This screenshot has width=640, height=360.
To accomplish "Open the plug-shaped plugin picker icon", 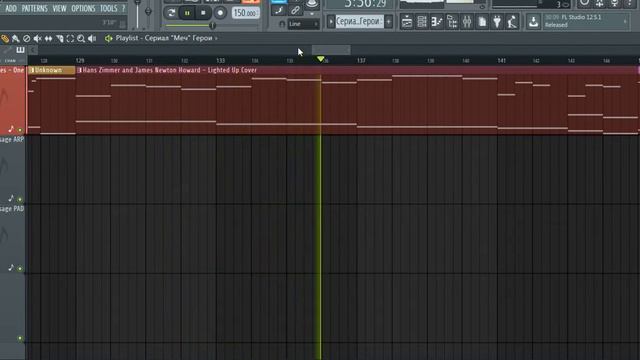I will [497, 22].
